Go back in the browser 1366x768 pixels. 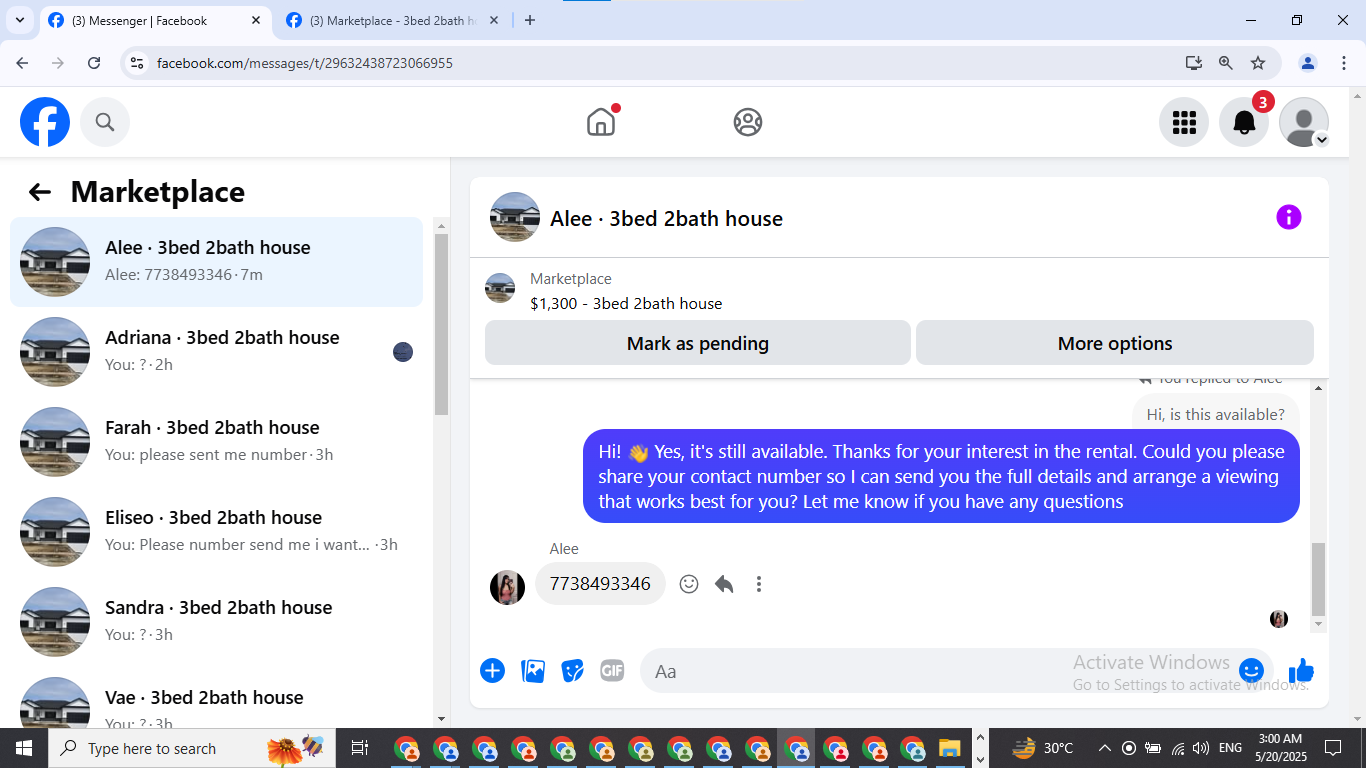click(22, 63)
